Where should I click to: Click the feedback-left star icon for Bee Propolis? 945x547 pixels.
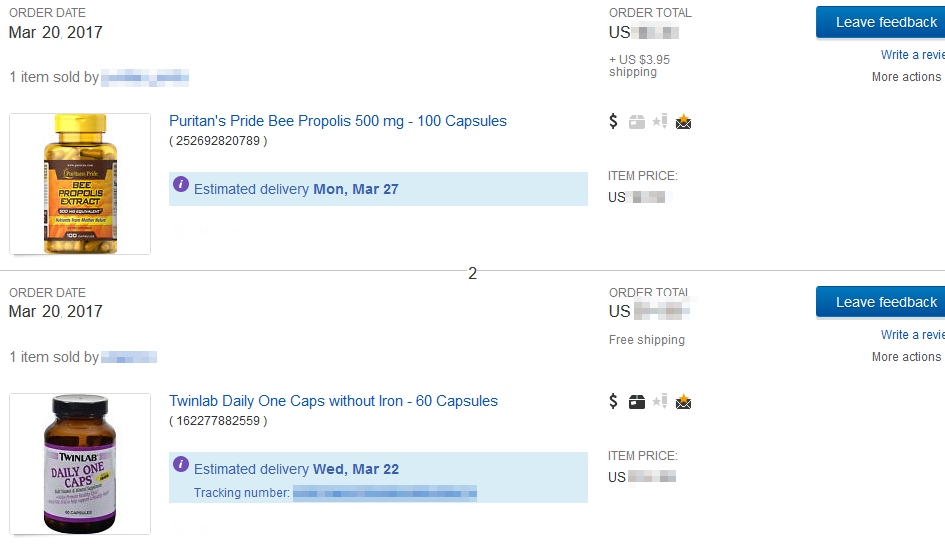click(660, 122)
